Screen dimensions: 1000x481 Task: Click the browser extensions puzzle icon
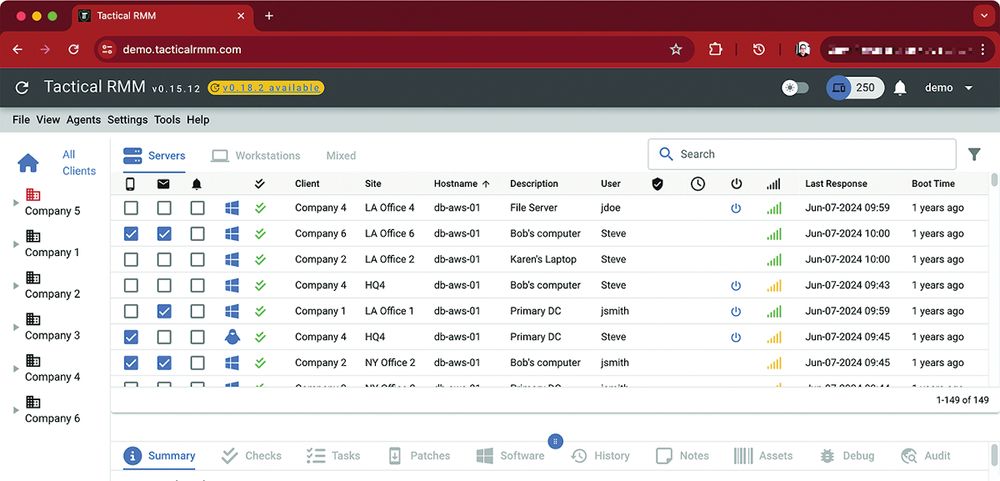pyautogui.click(x=716, y=49)
